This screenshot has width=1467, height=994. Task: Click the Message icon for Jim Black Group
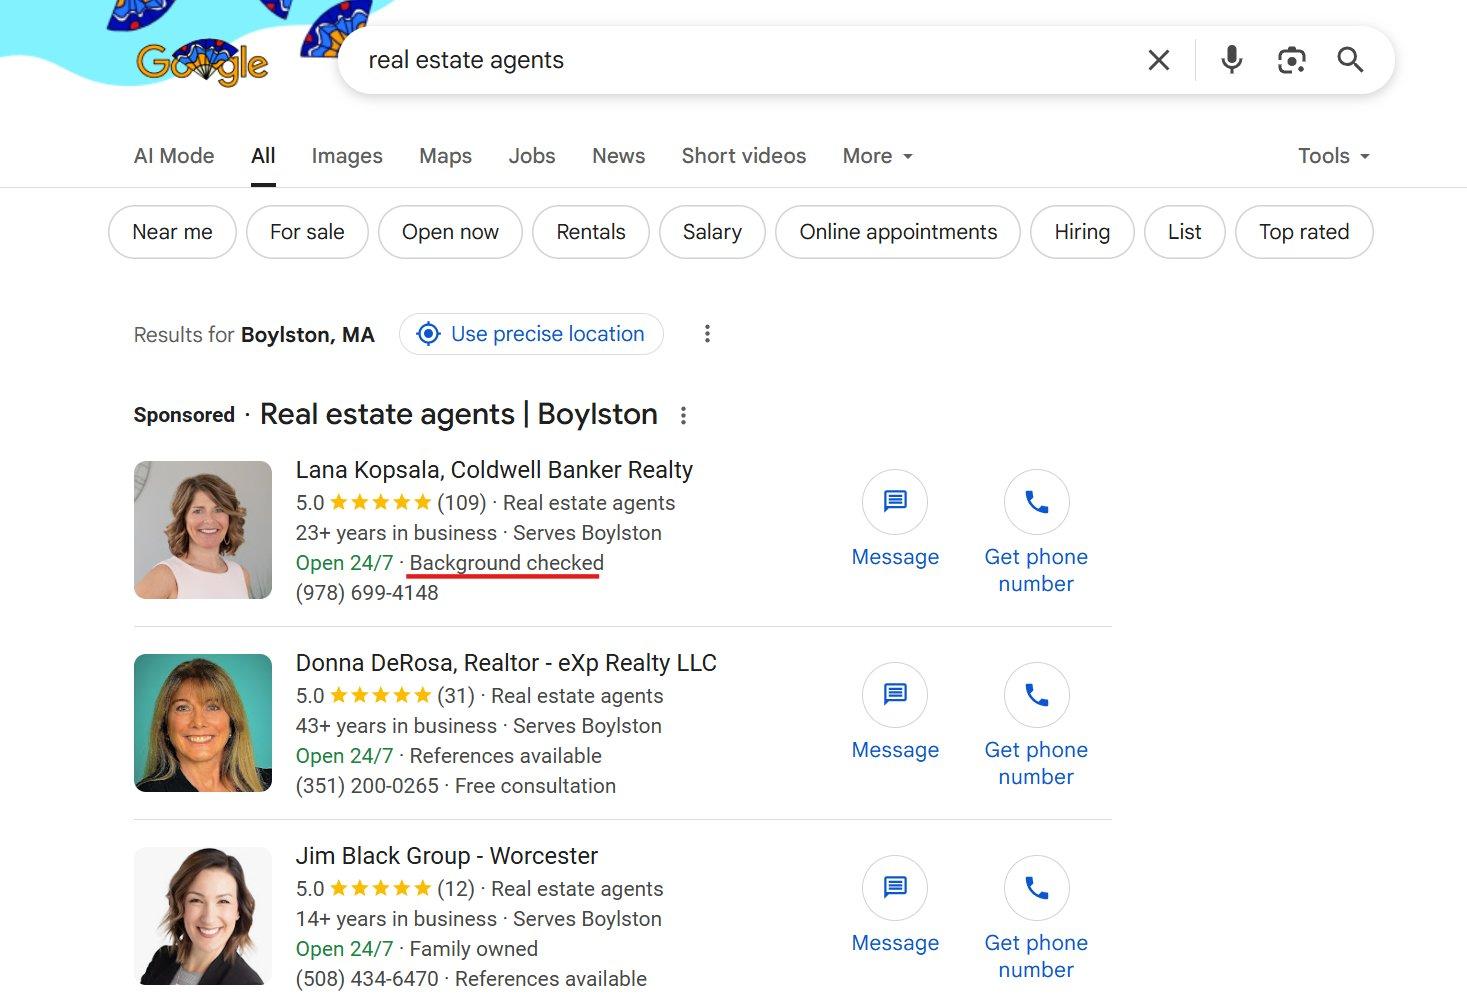[x=895, y=888]
